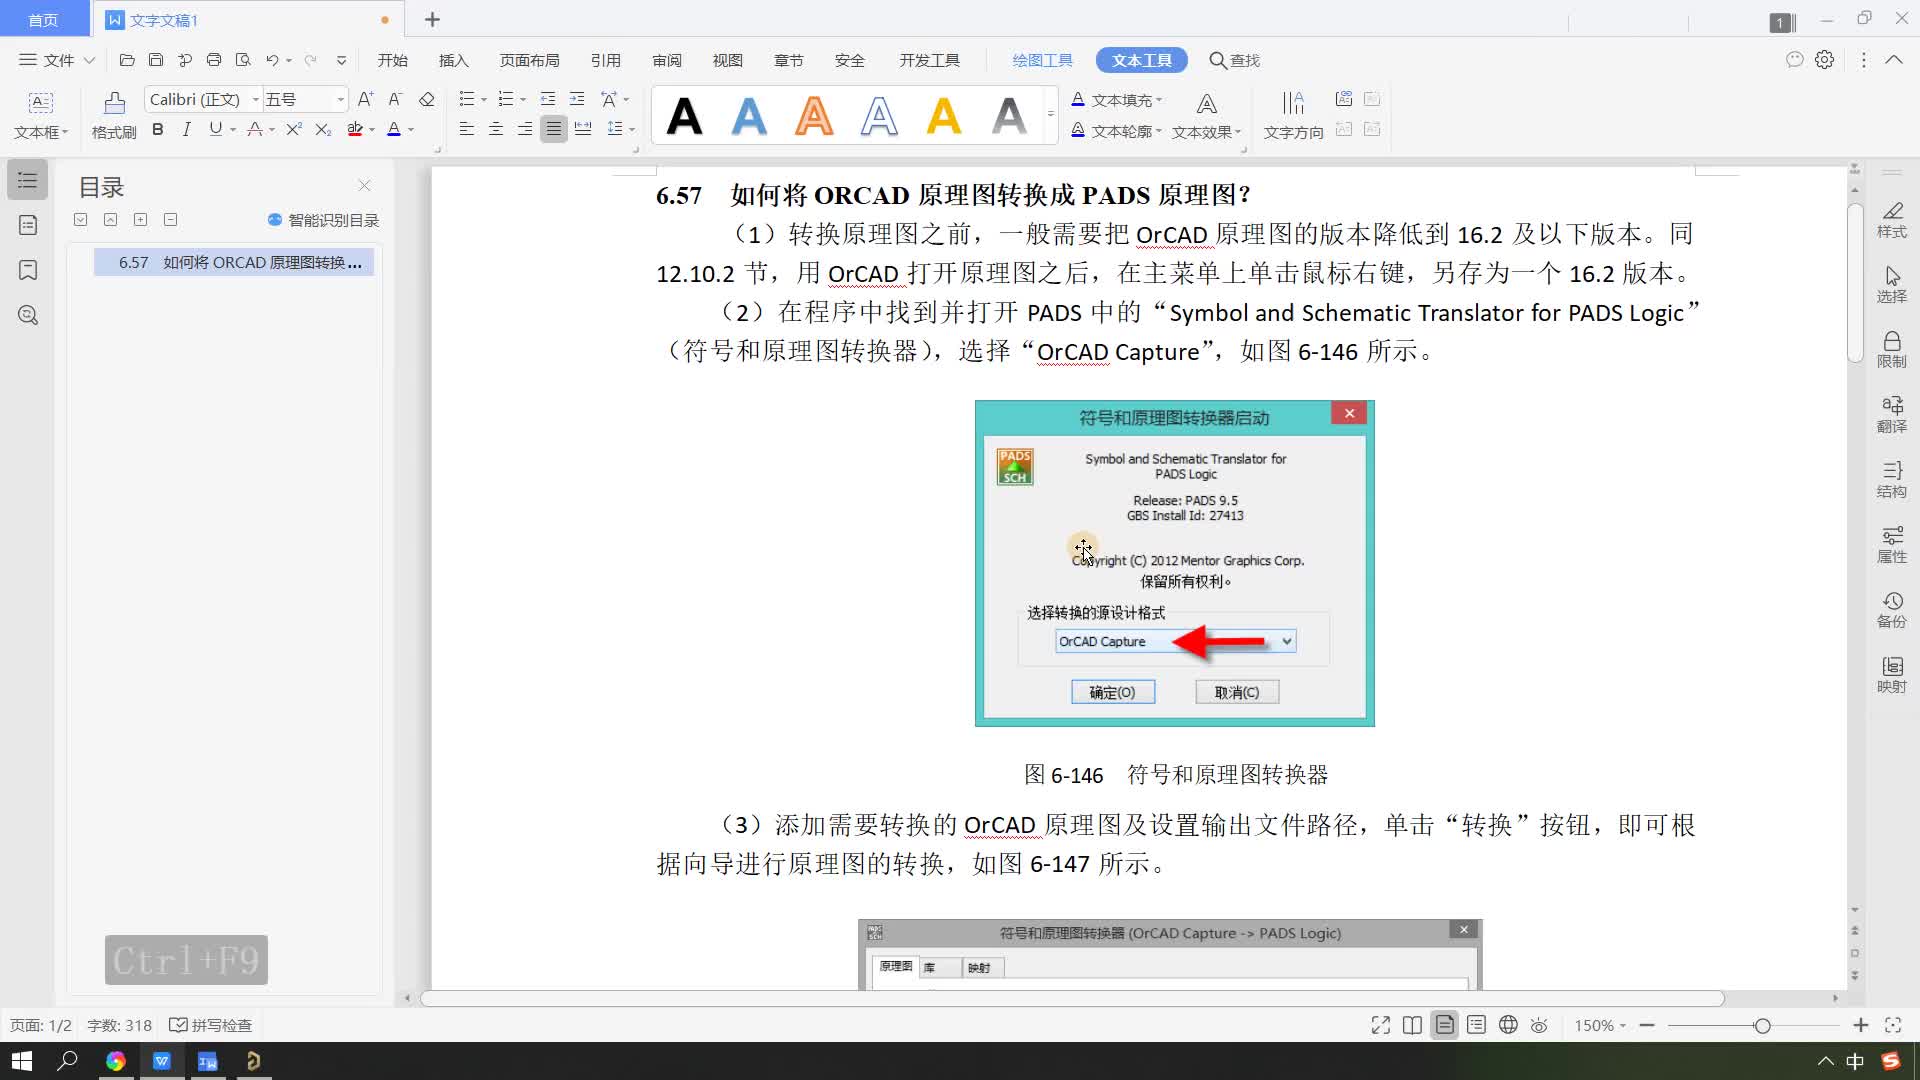Click the smart TOC recognition link
Screen dimensions: 1920x1080
click(x=323, y=220)
